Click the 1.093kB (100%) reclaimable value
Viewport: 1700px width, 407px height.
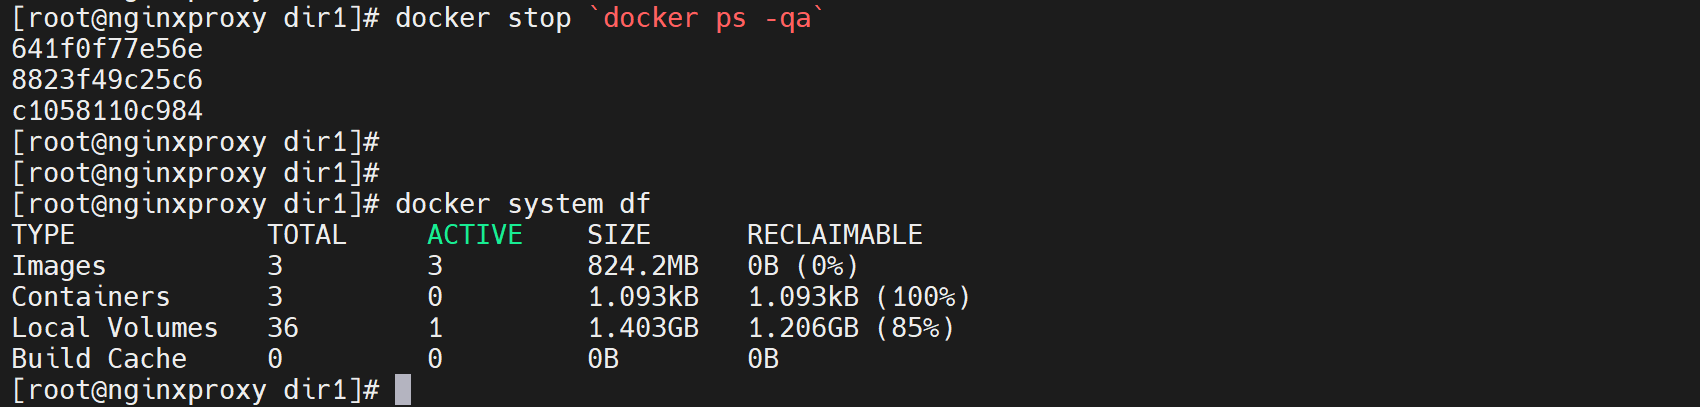coord(859,297)
